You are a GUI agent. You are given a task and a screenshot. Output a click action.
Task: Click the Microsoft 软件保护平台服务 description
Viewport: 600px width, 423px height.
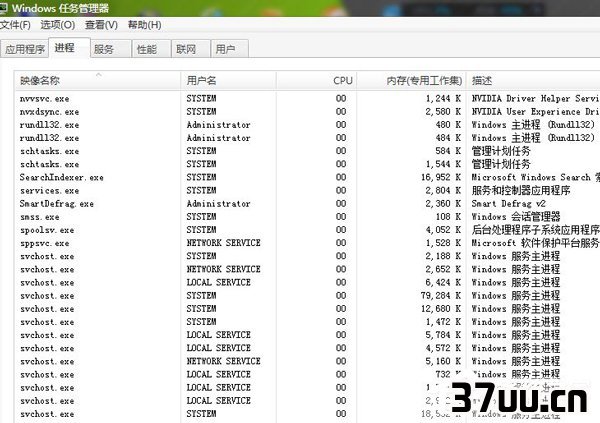pyautogui.click(x=535, y=243)
